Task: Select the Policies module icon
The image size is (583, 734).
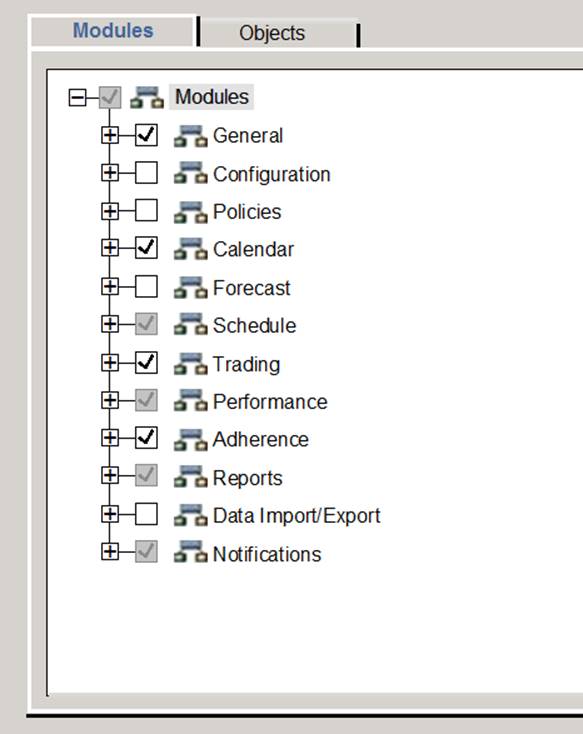Action: 191,212
